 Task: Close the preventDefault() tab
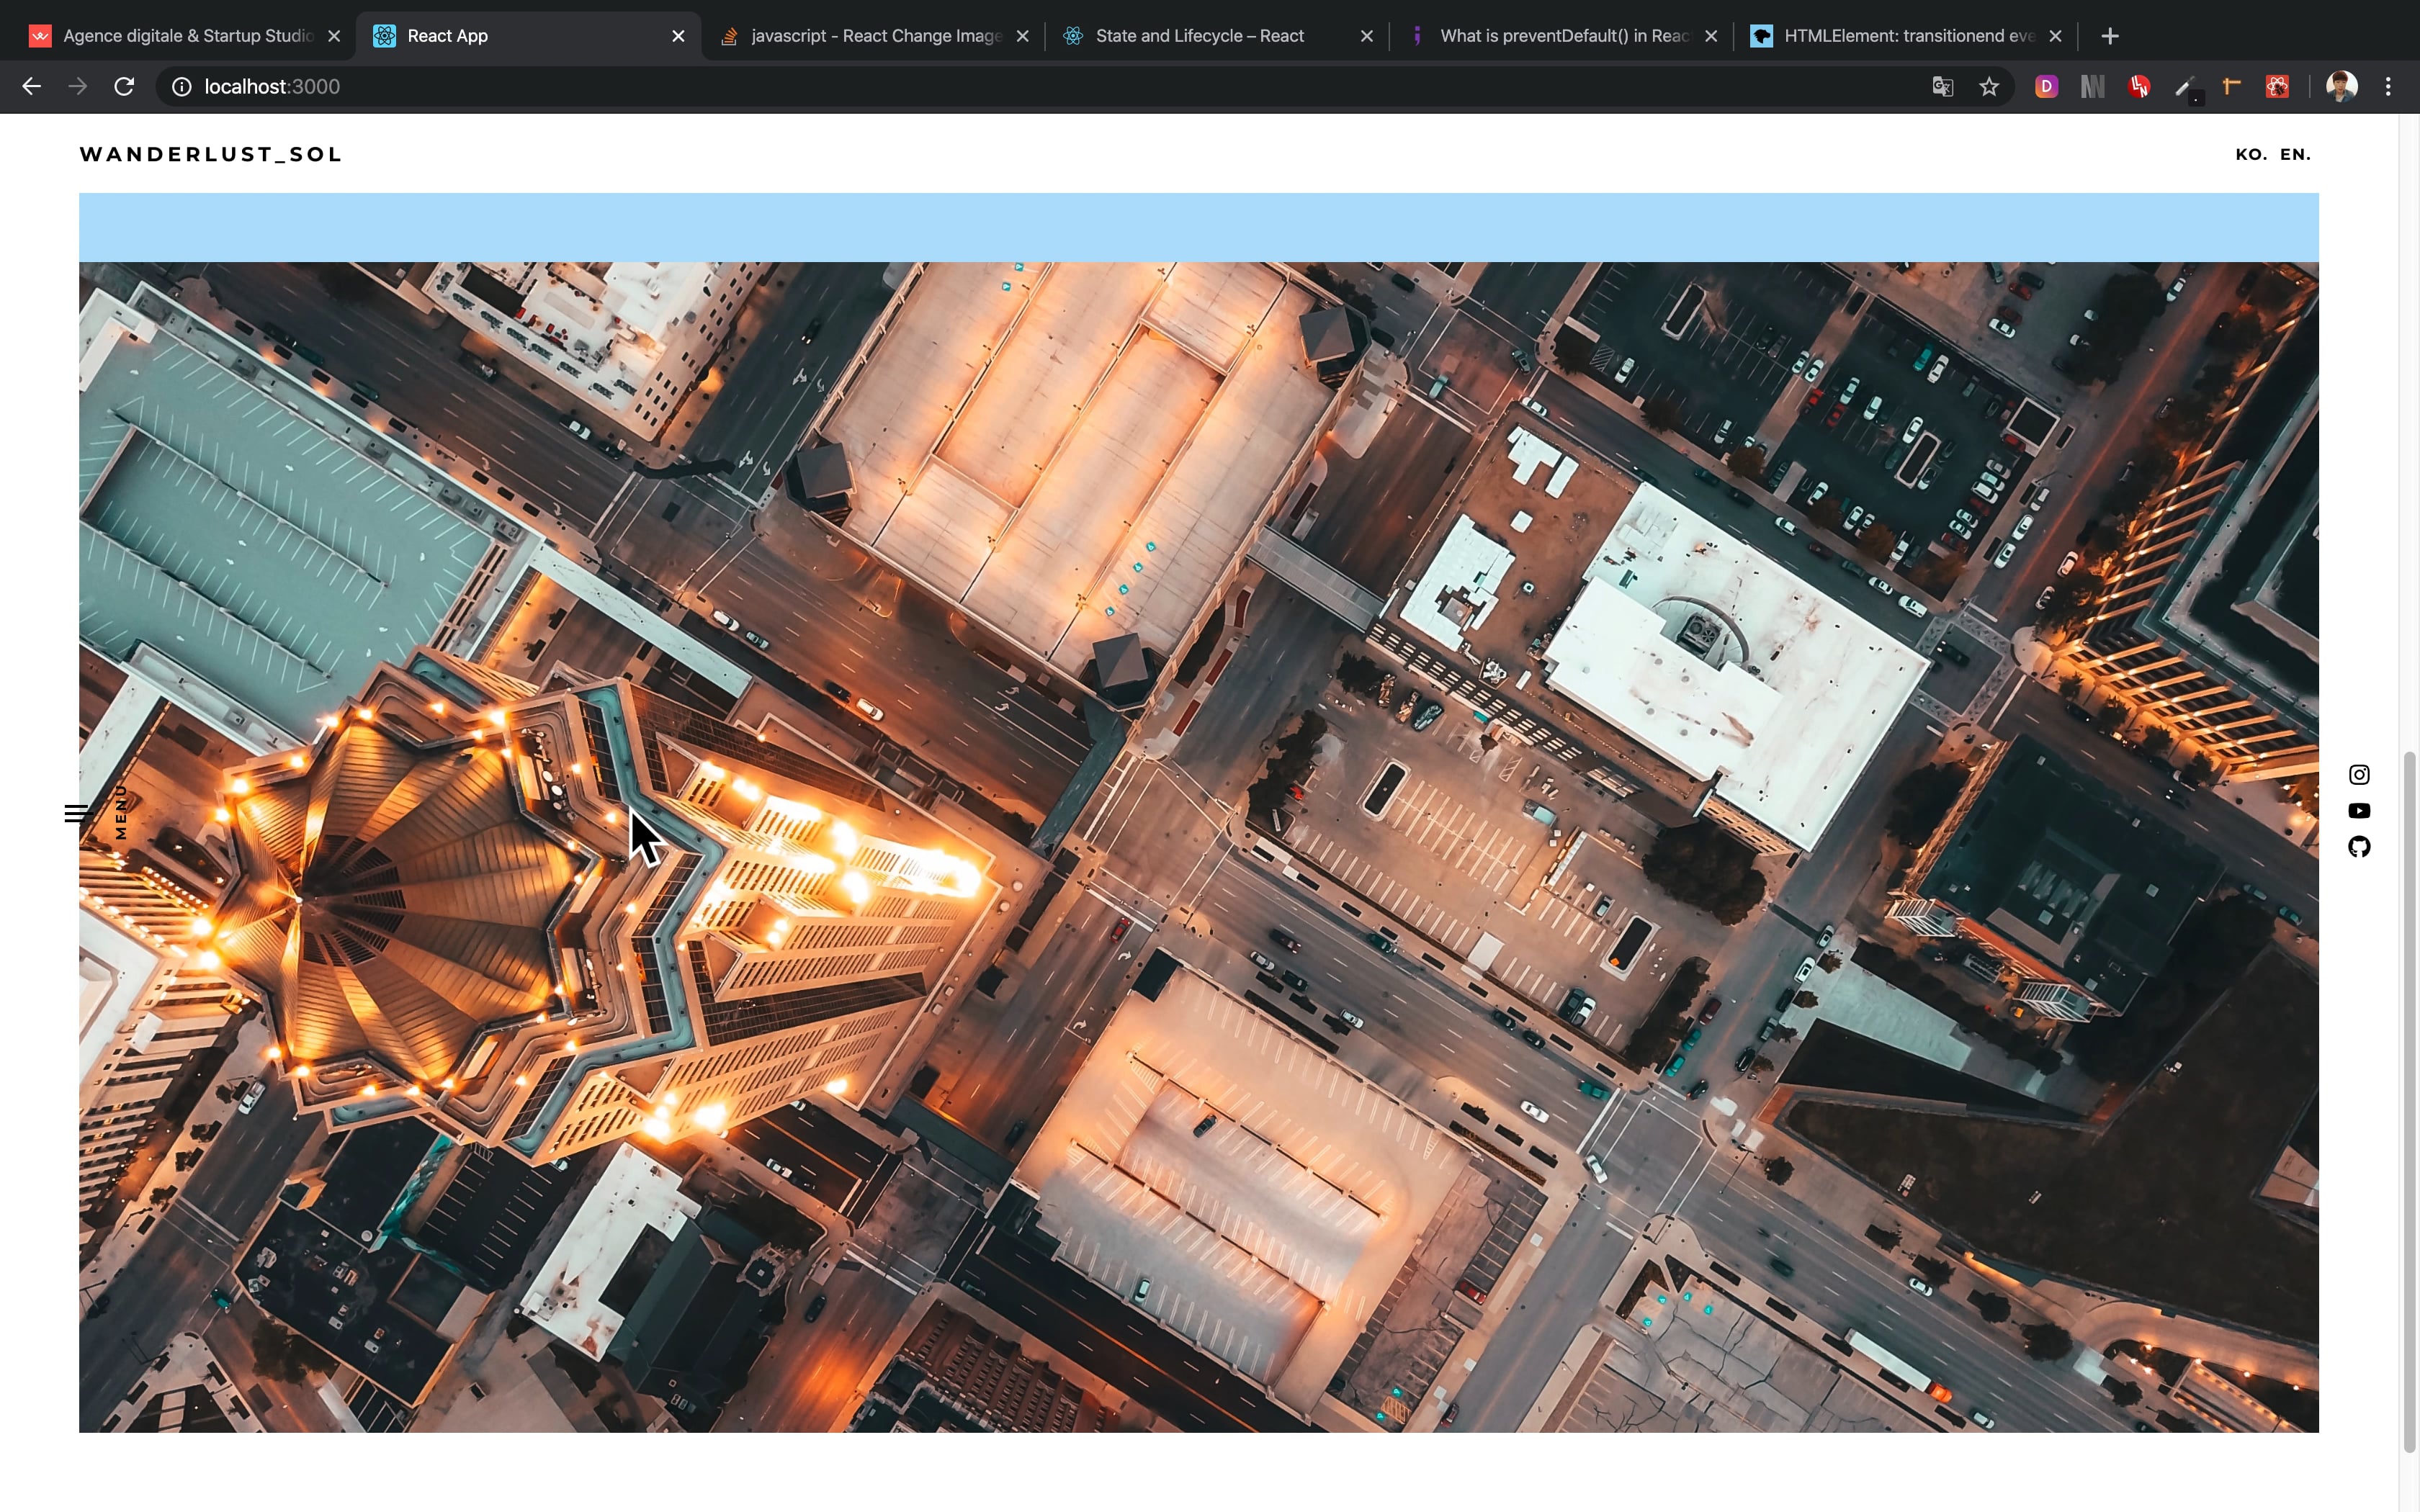(x=1711, y=36)
